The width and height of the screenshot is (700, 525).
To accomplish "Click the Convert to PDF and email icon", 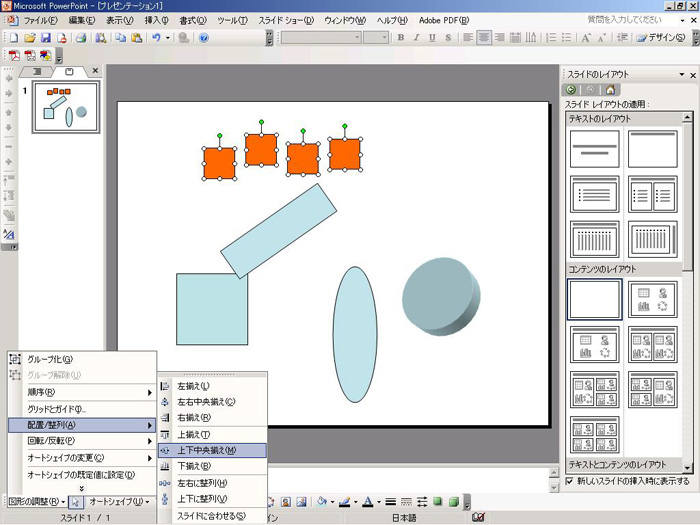I will pos(30,56).
